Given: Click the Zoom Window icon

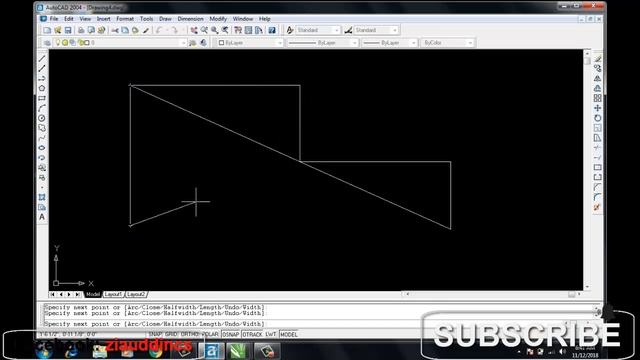Looking at the screenshot, I should (x=214, y=30).
